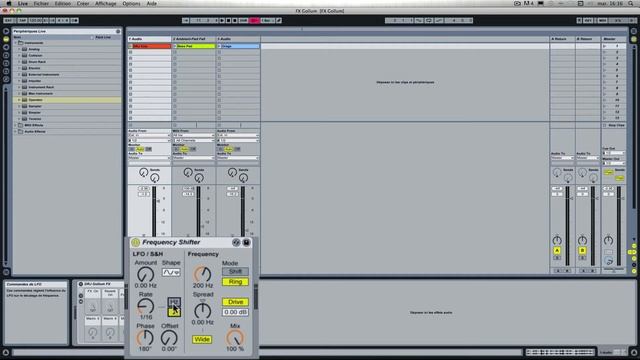Click Frequency Shifter hot-swap preset icon
640x360 pixels.
[236, 242]
